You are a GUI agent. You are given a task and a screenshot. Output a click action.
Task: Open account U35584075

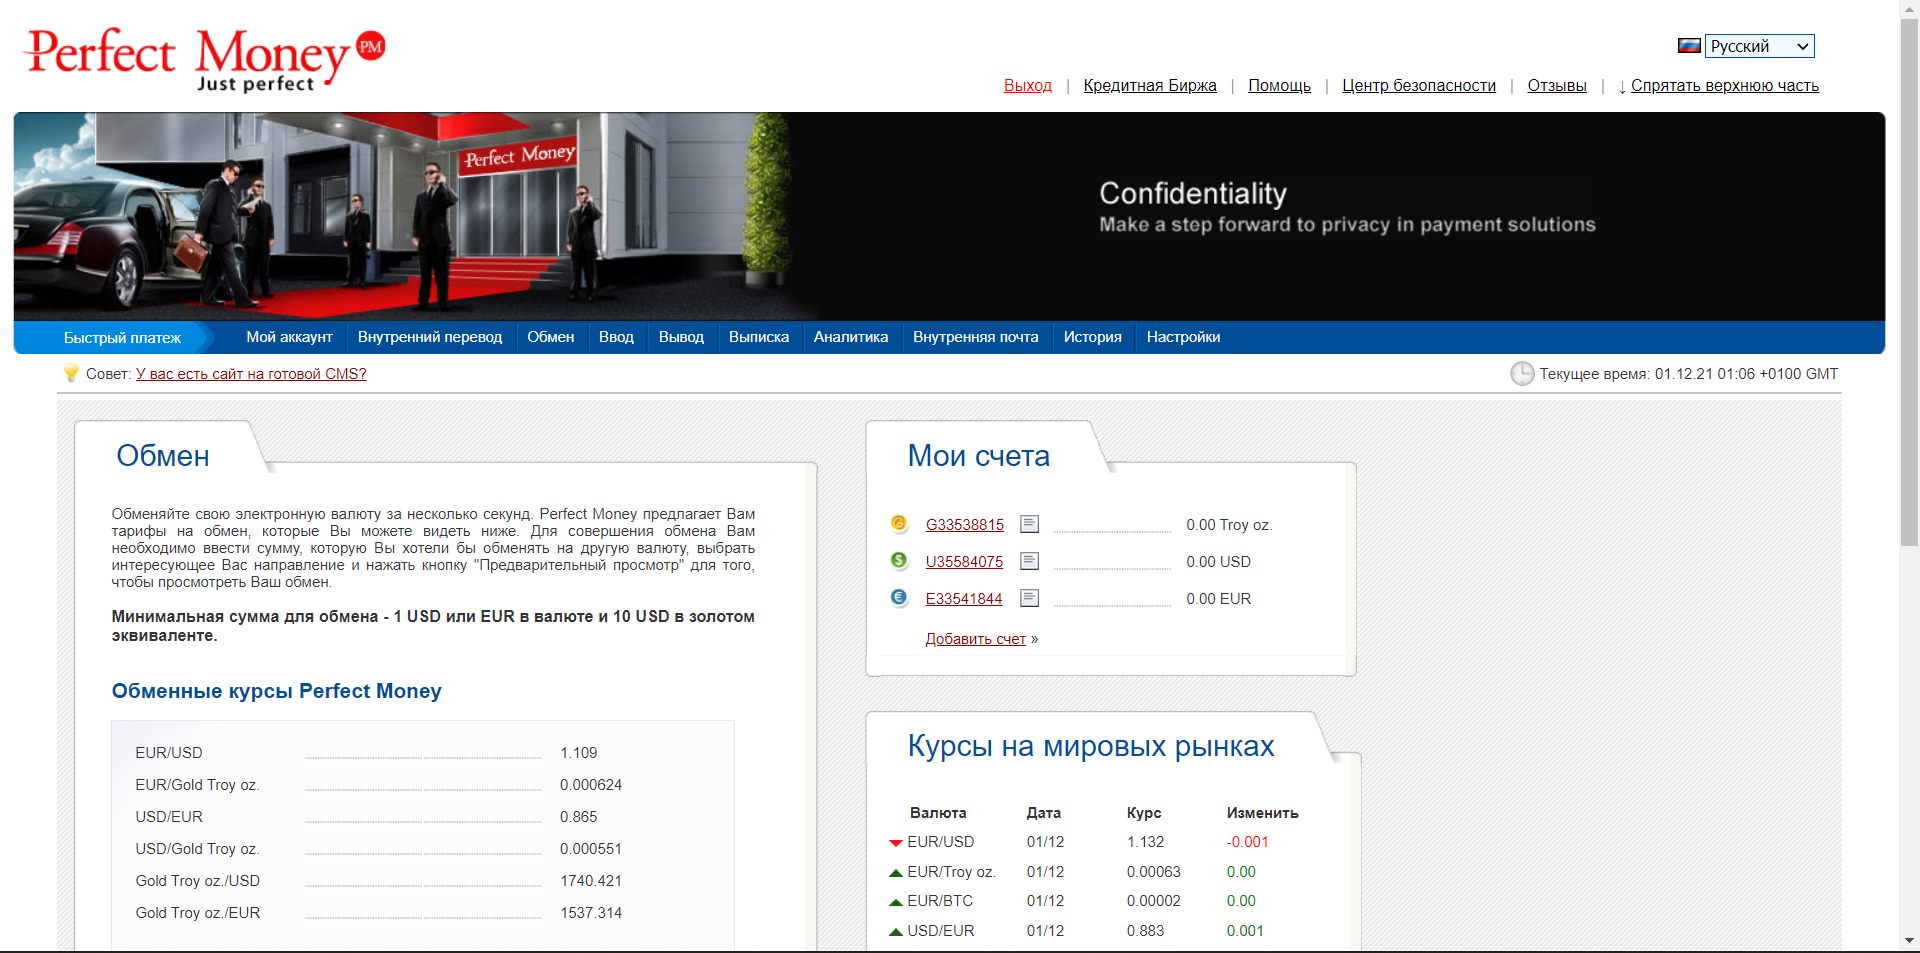pyautogui.click(x=964, y=562)
